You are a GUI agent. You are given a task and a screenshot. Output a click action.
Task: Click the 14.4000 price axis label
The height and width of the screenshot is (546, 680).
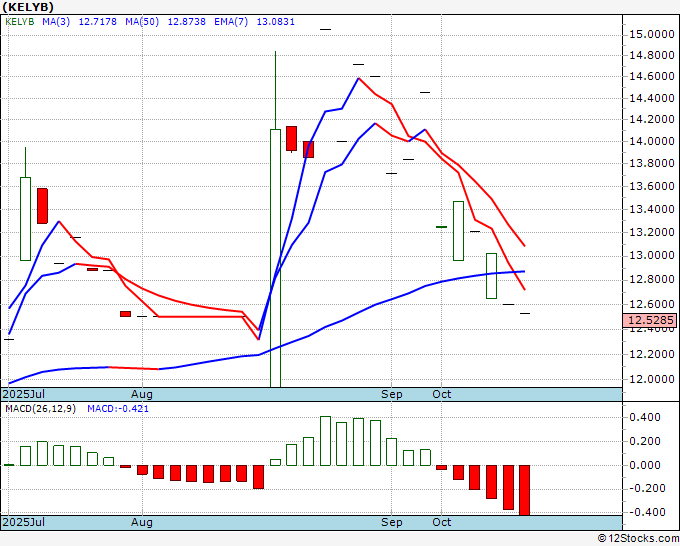652,98
